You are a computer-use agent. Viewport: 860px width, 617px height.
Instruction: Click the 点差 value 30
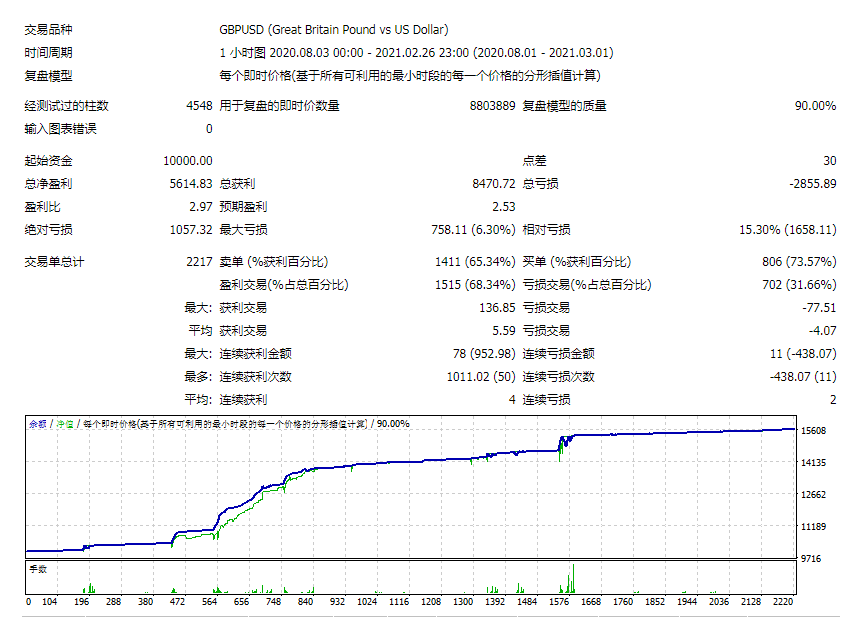pyautogui.click(x=829, y=161)
